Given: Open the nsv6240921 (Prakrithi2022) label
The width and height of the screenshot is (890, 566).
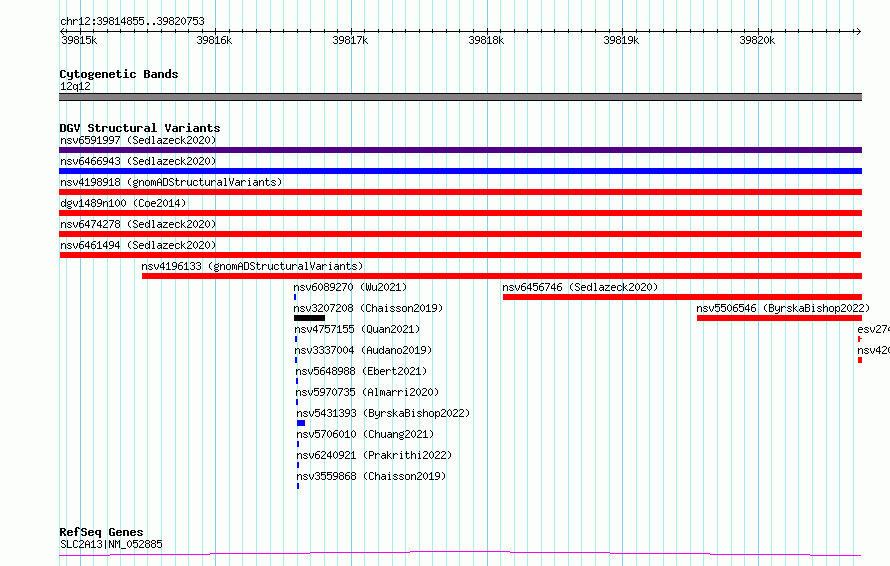Looking at the screenshot, I should (x=374, y=455).
